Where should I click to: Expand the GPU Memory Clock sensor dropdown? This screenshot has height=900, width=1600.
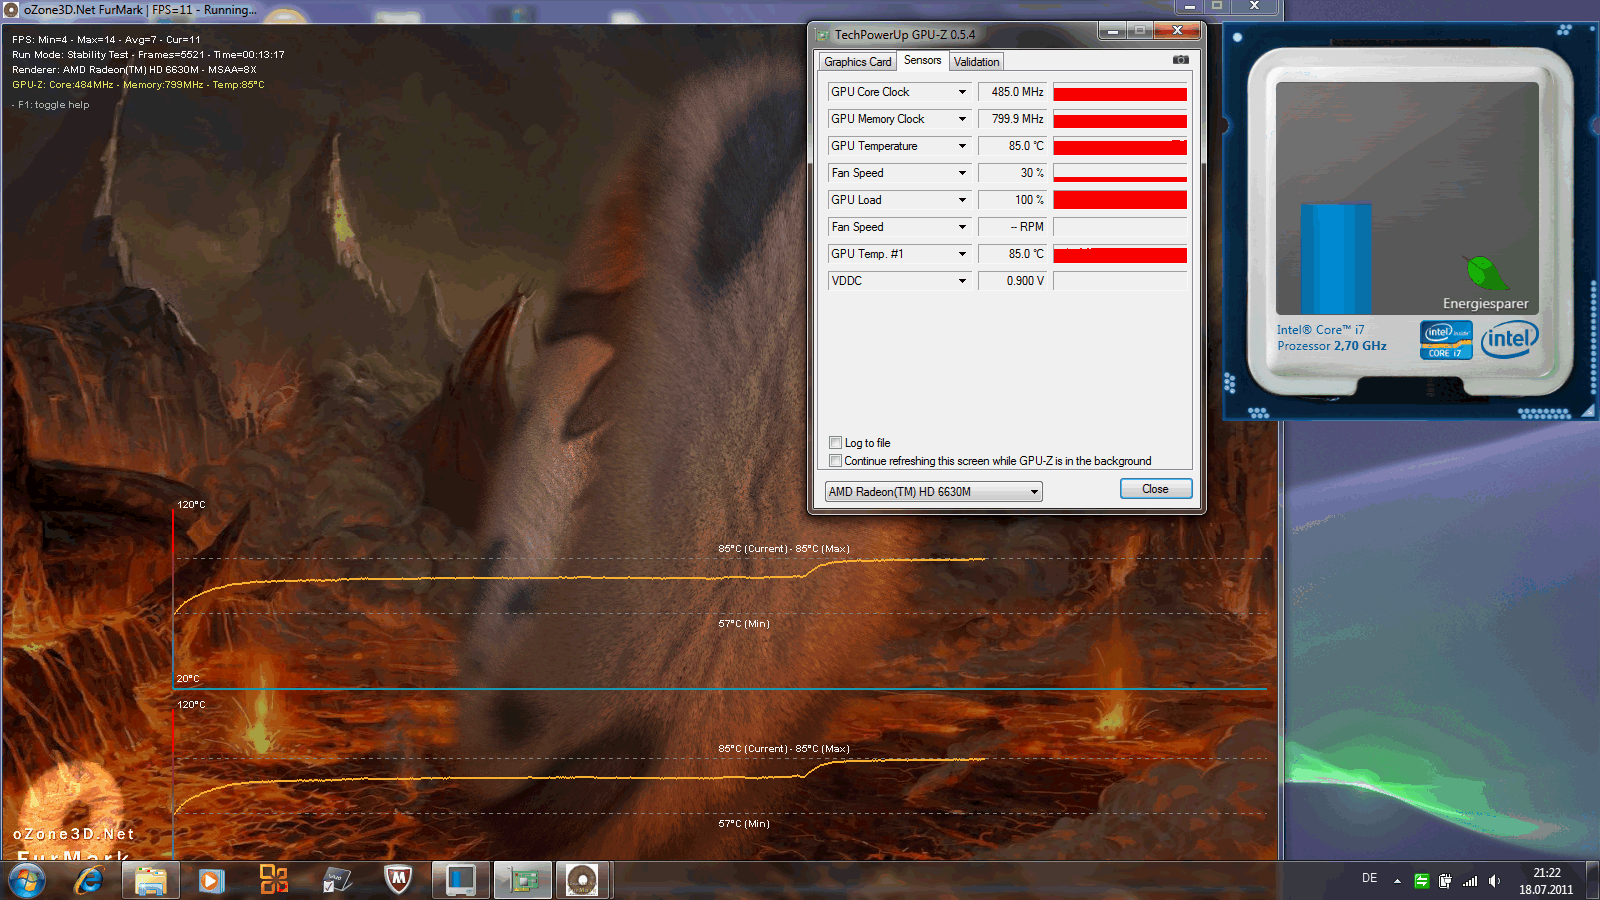[x=962, y=119]
